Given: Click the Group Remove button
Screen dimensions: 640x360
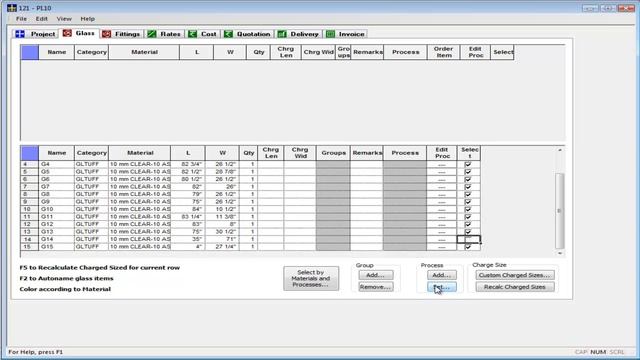Looking at the screenshot, I should pyautogui.click(x=376, y=287).
